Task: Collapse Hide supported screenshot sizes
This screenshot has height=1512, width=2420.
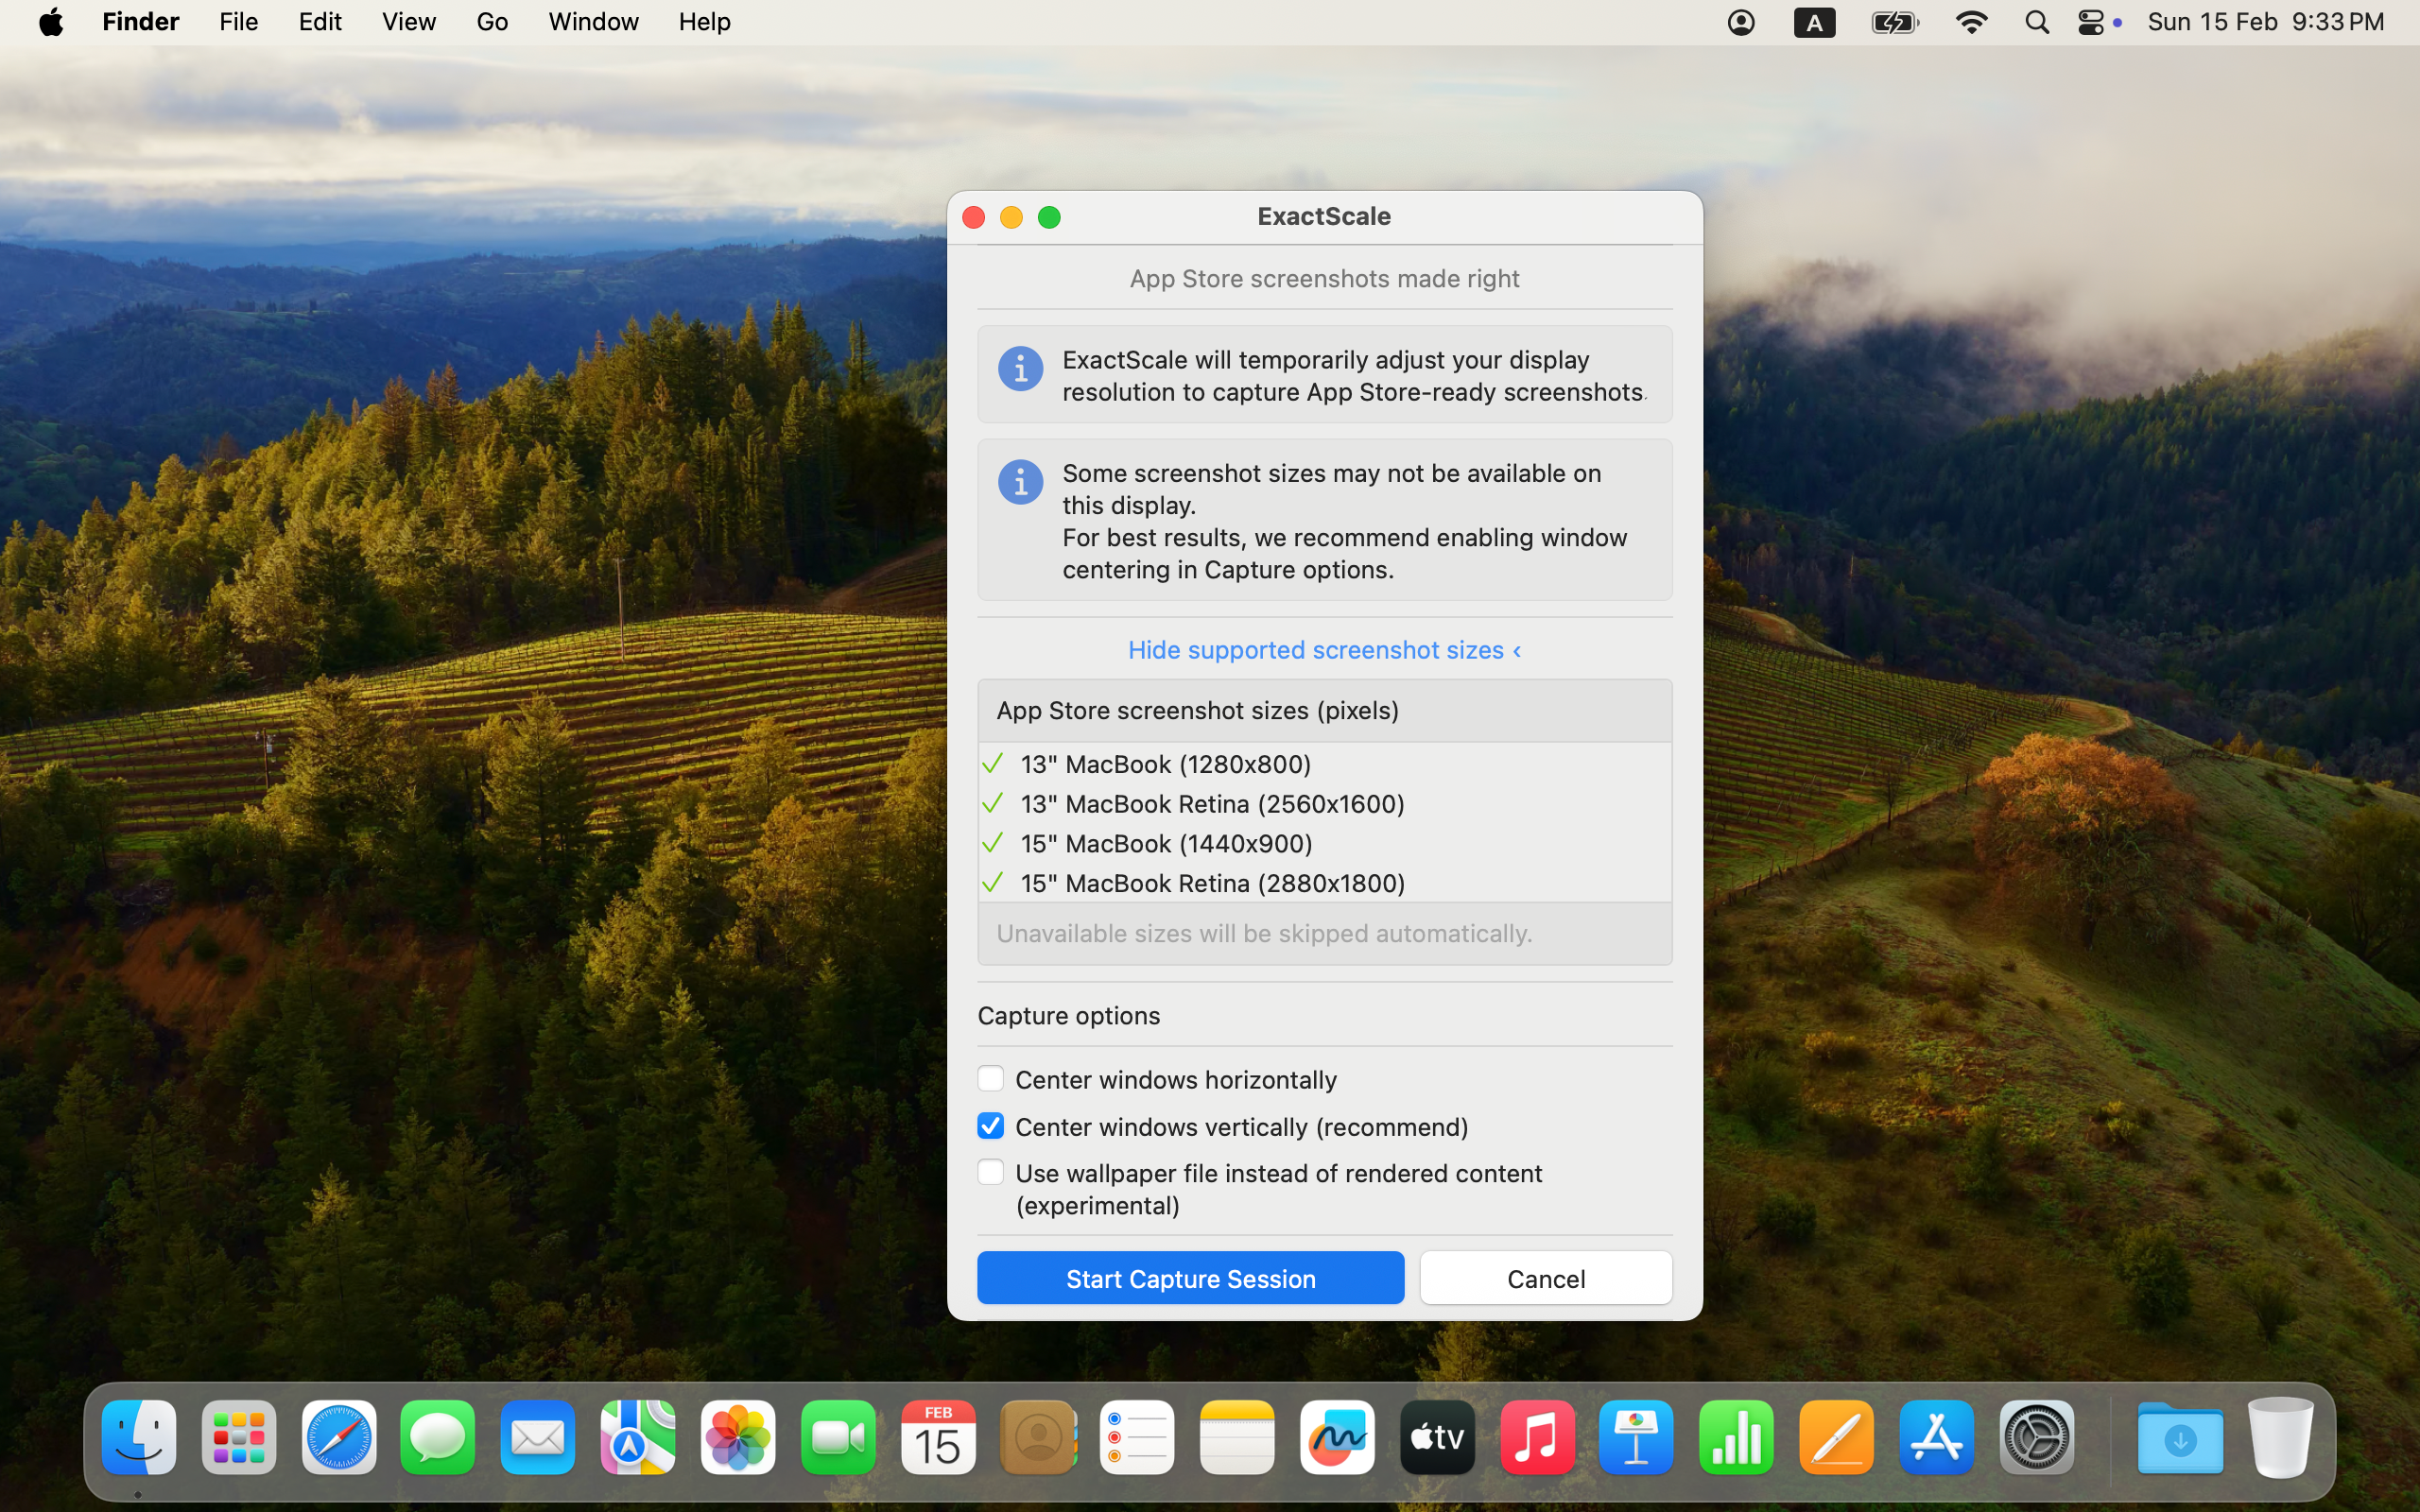Action: point(1324,650)
